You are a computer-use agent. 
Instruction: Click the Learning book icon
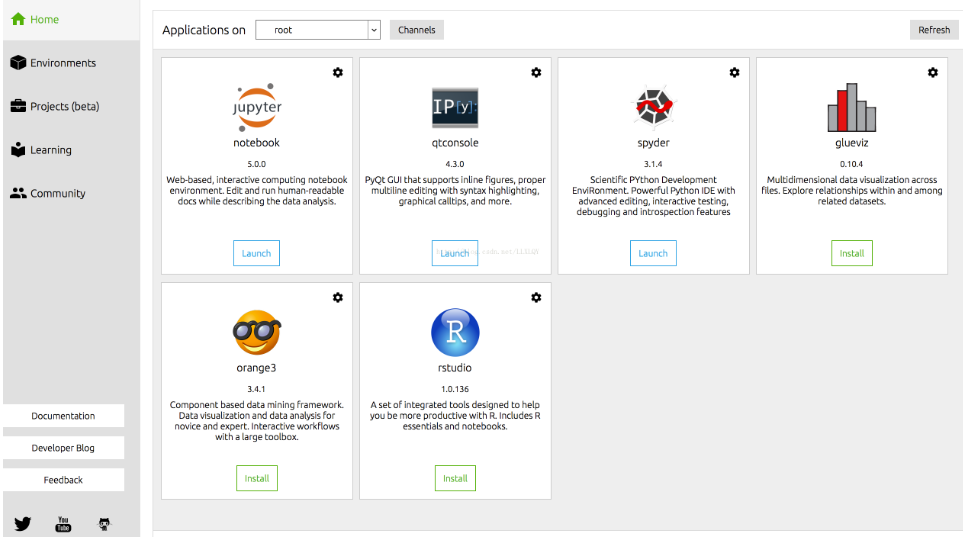click(x=18, y=150)
